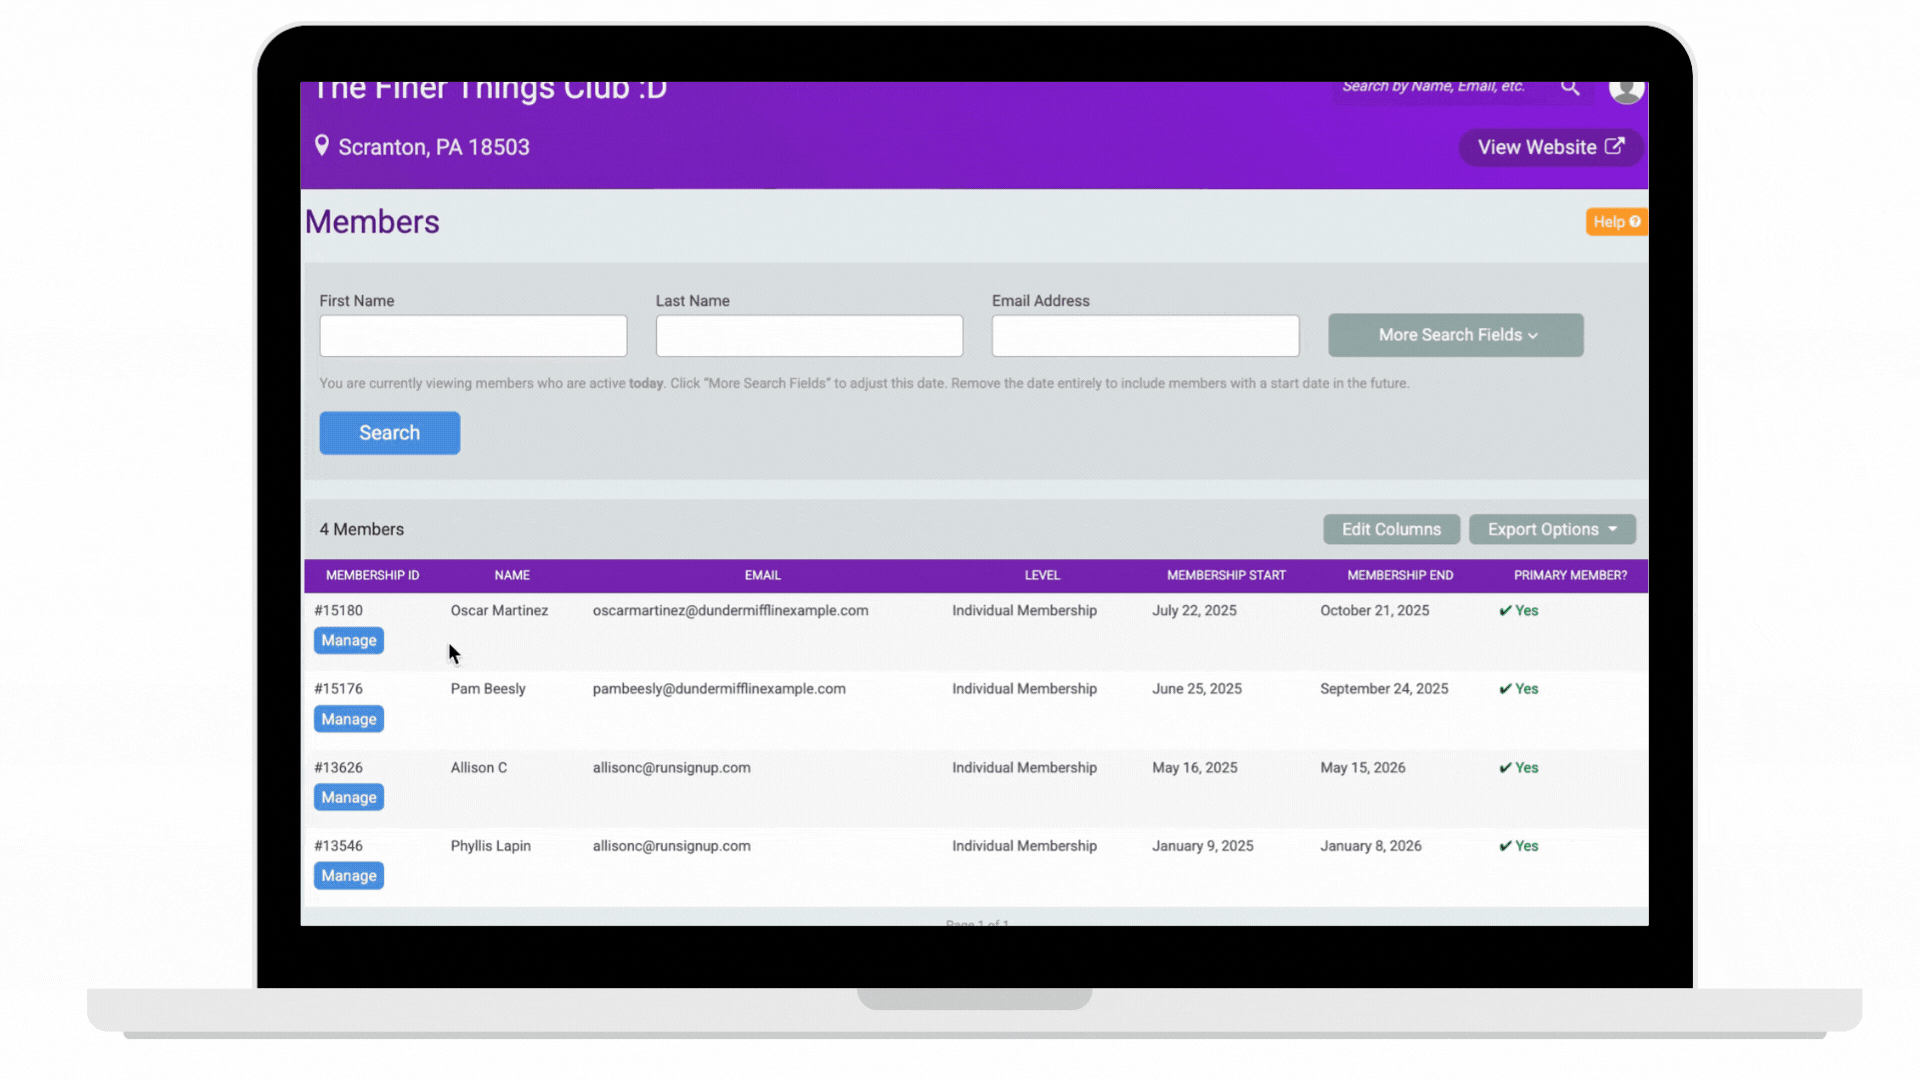Image resolution: width=1920 pixels, height=1080 pixels.
Task: Open the user profile avatar icon
Action: [1626, 90]
